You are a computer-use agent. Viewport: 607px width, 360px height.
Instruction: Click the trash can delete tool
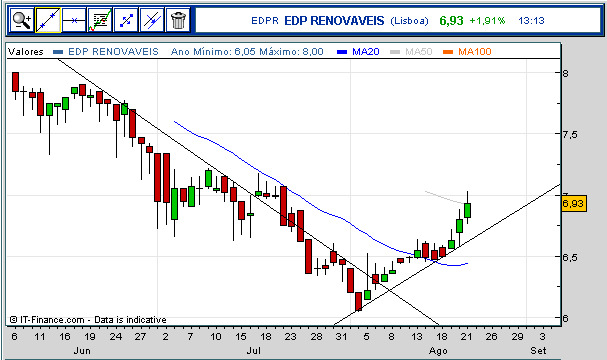[x=178, y=20]
